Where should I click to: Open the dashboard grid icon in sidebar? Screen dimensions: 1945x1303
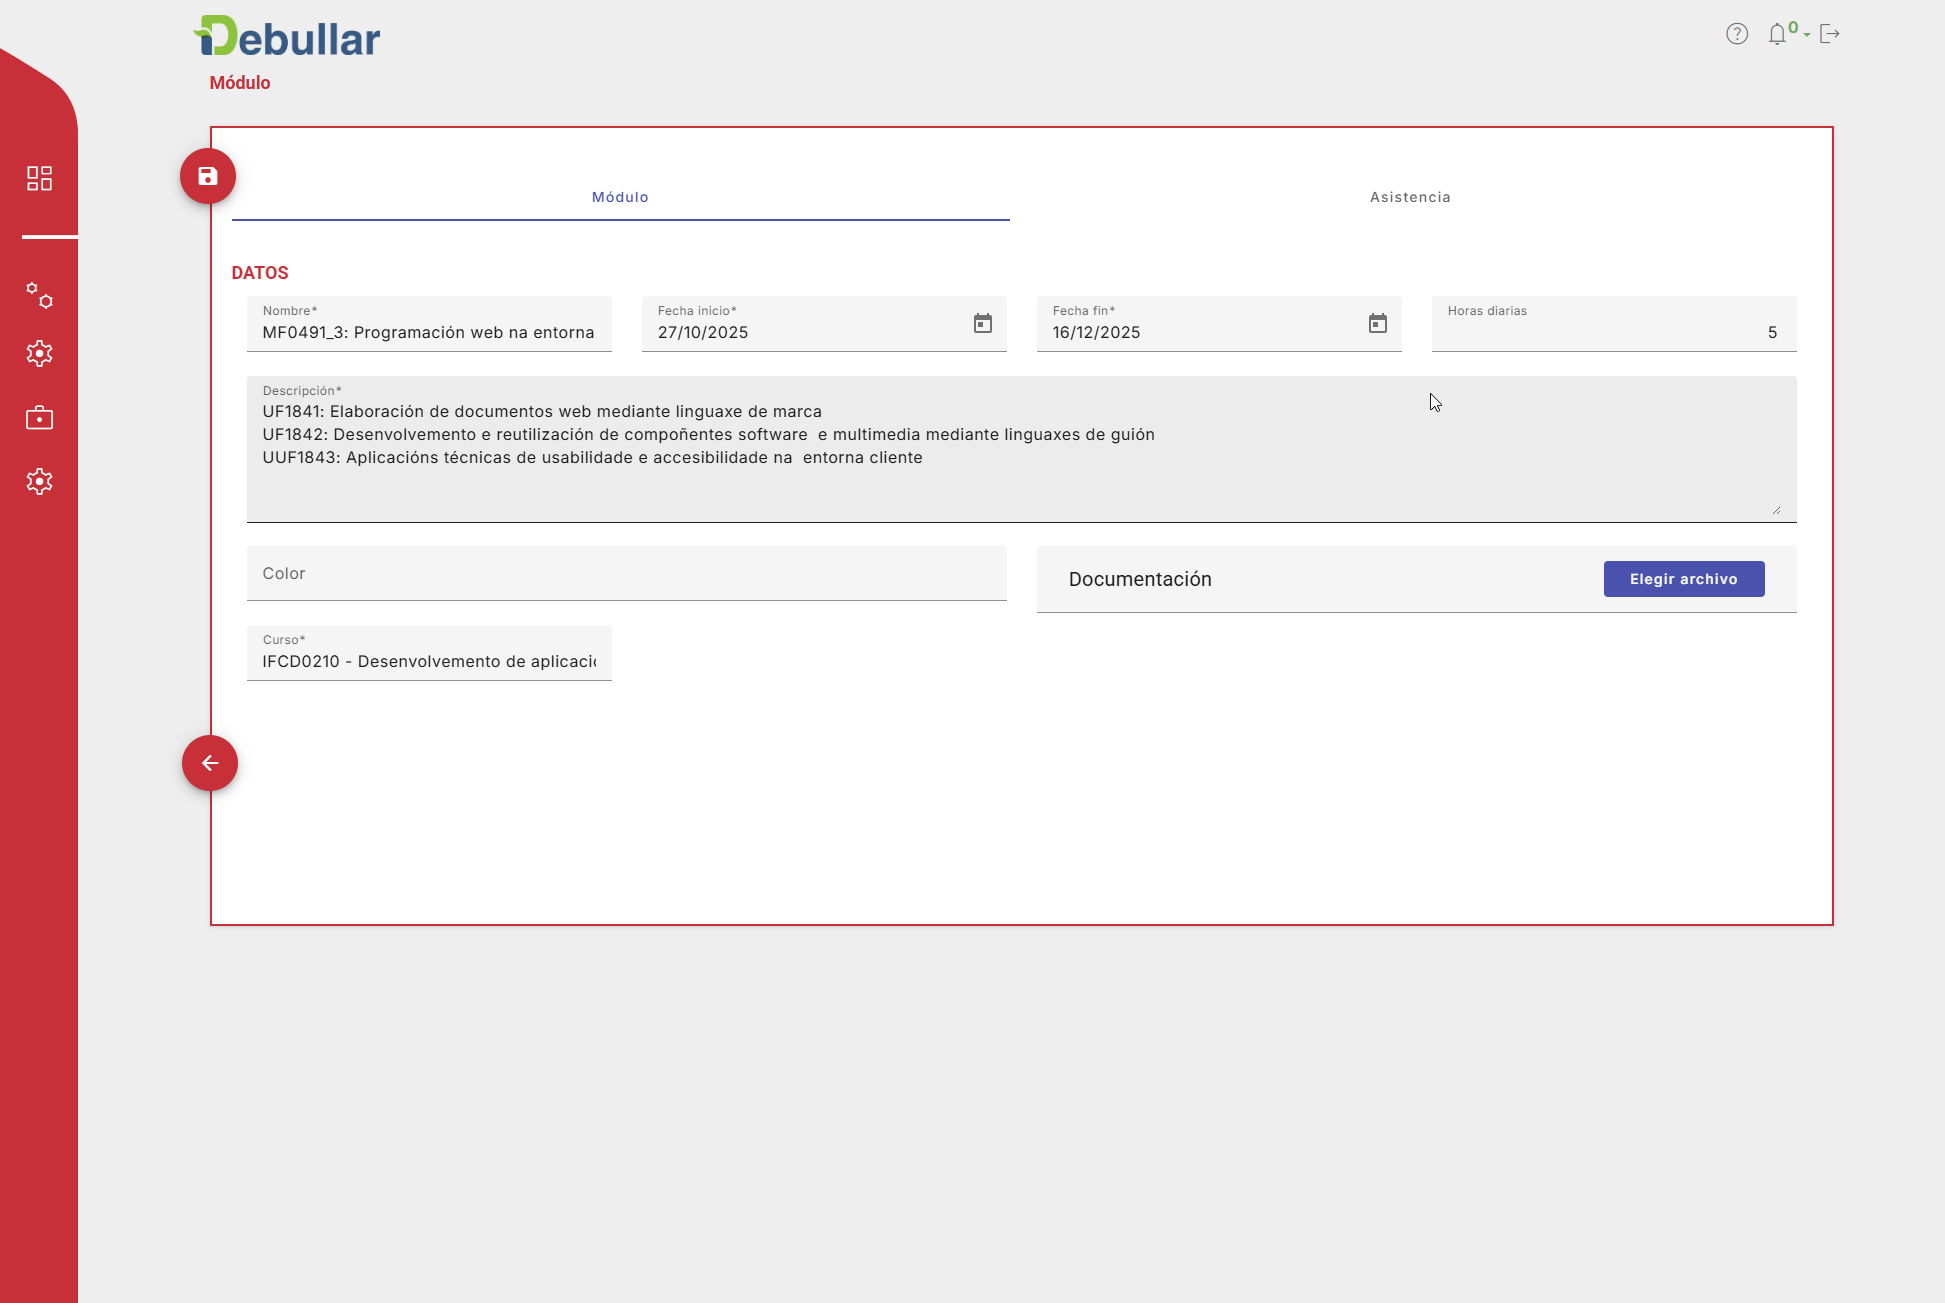pos(39,178)
